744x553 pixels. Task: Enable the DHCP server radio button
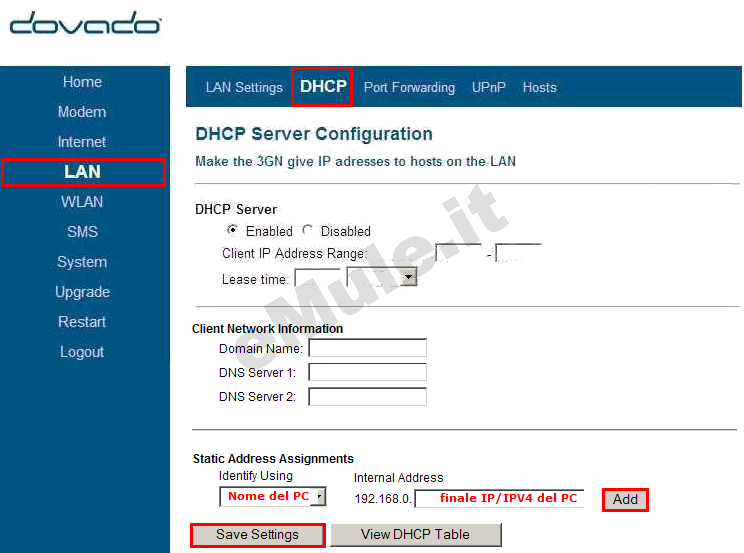232,230
